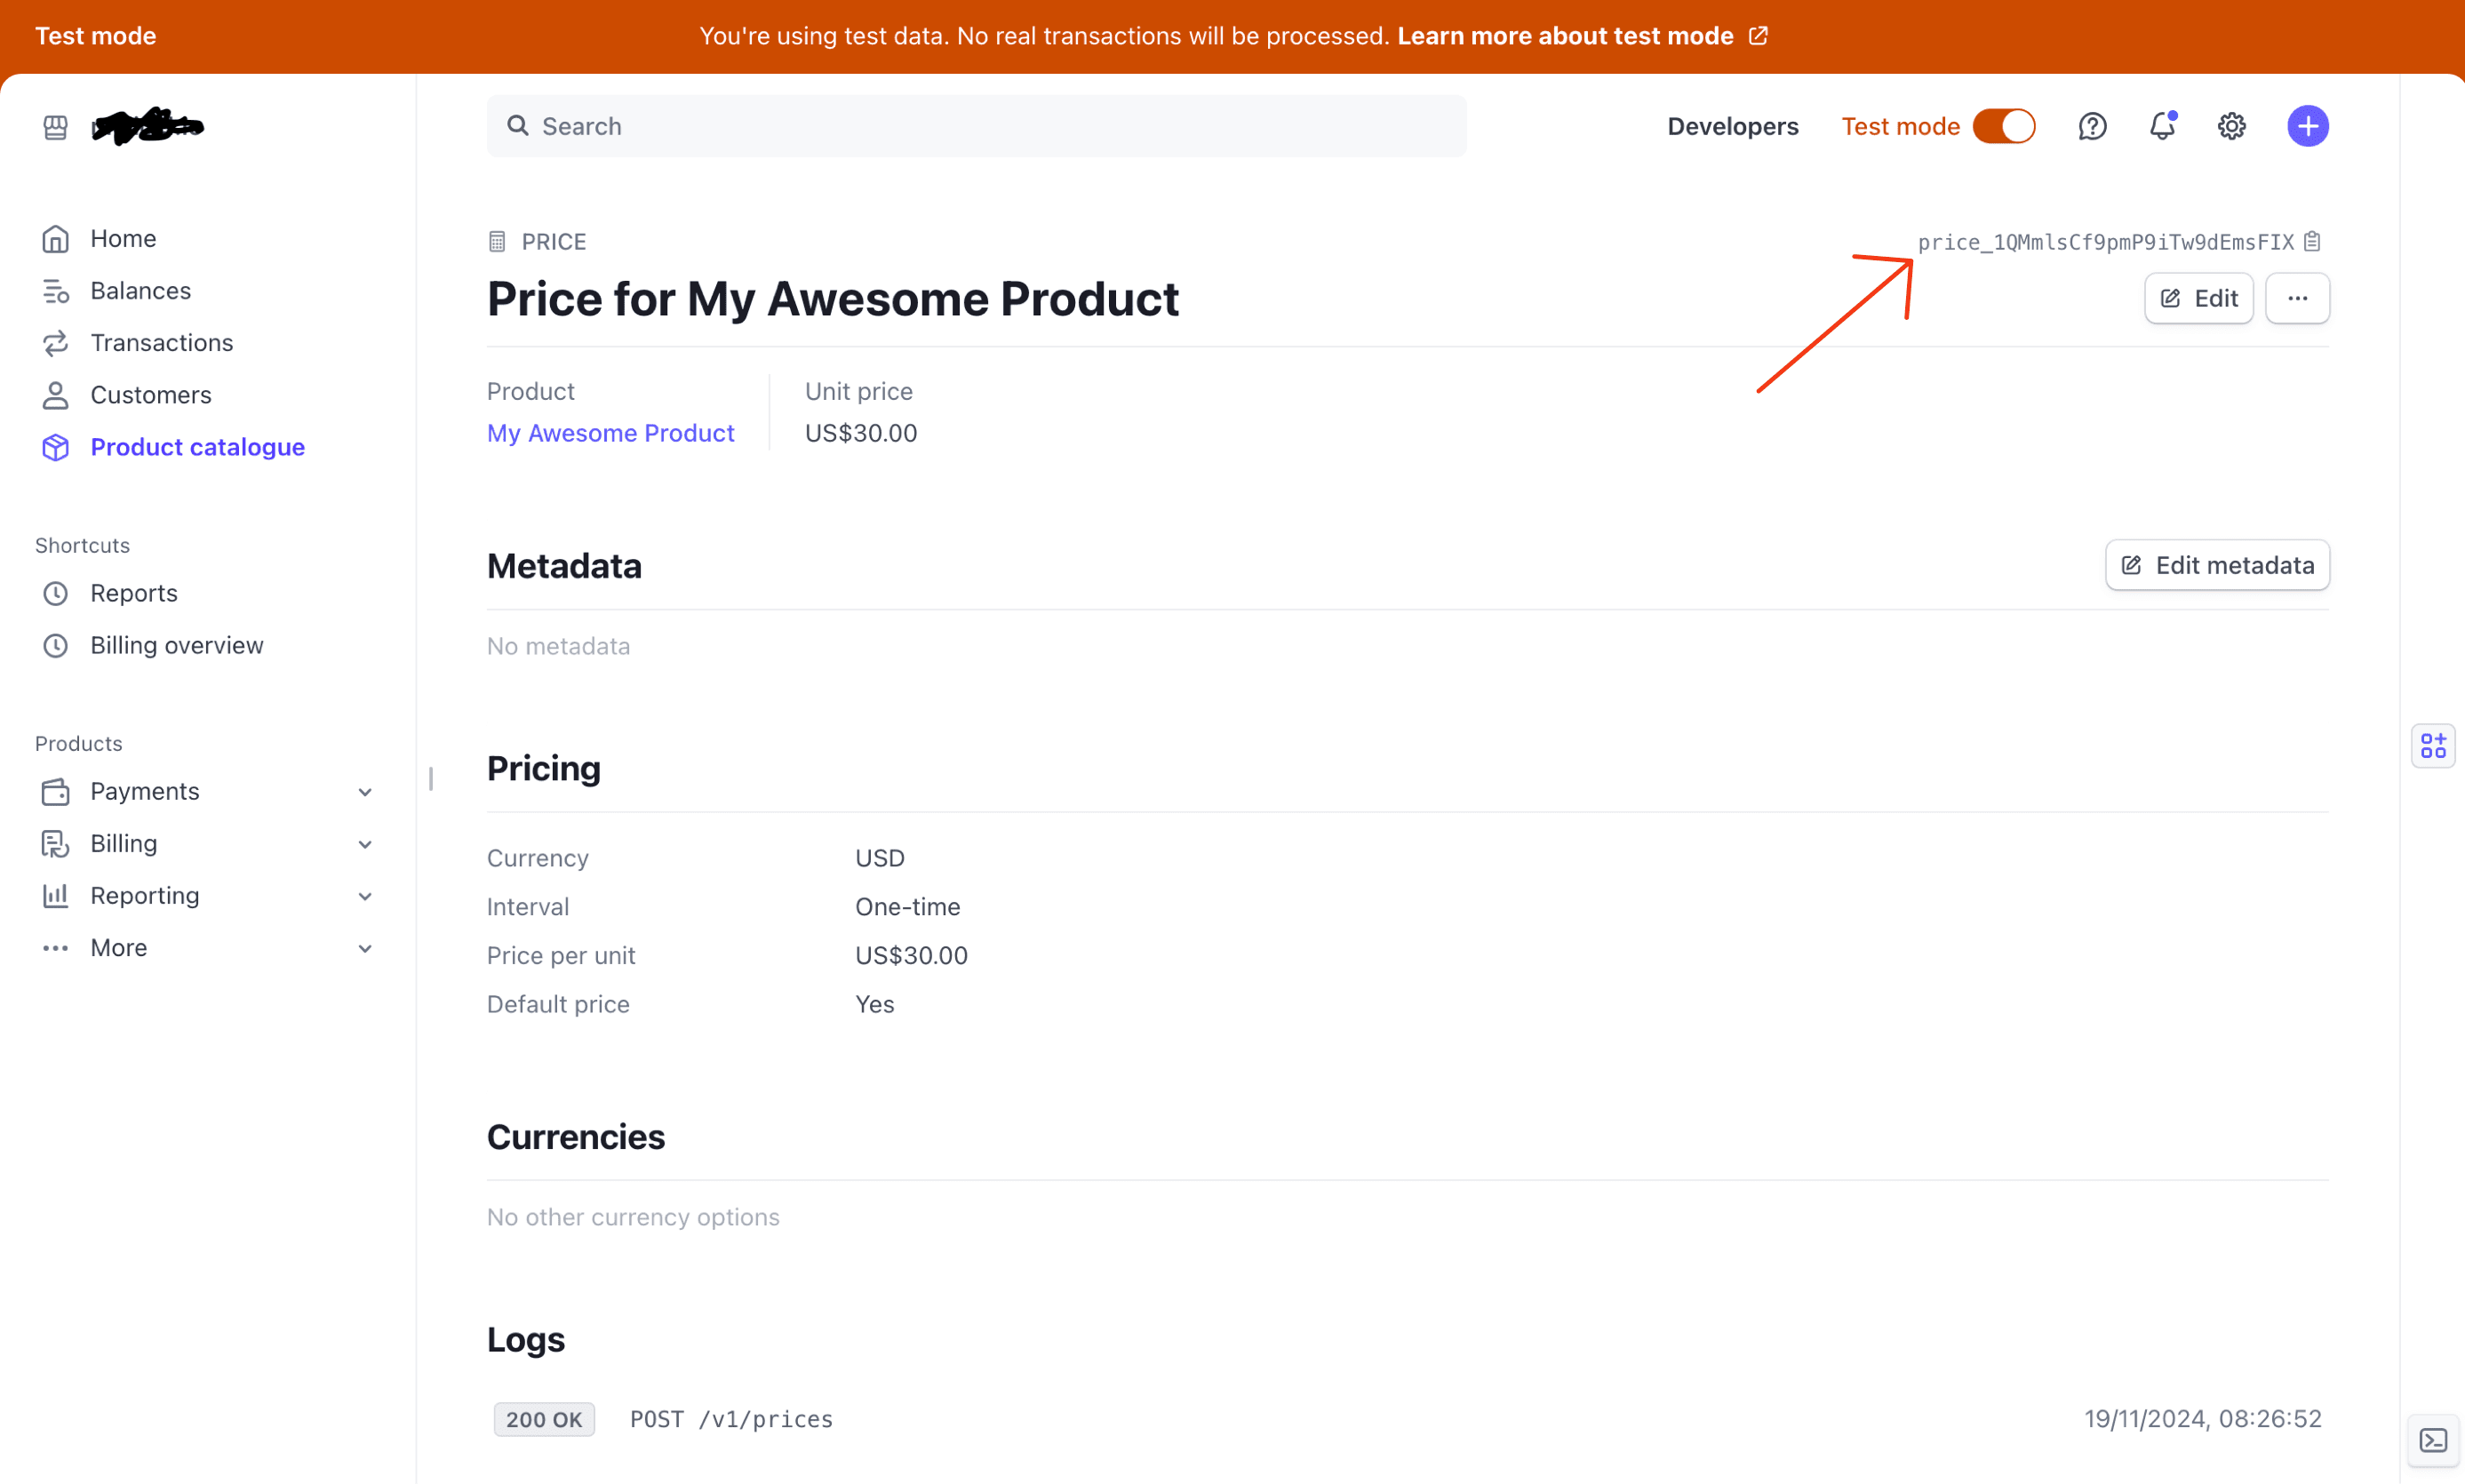This screenshot has height=1484, width=2465.
Task: Open settings gear icon
Action: pyautogui.click(x=2232, y=127)
